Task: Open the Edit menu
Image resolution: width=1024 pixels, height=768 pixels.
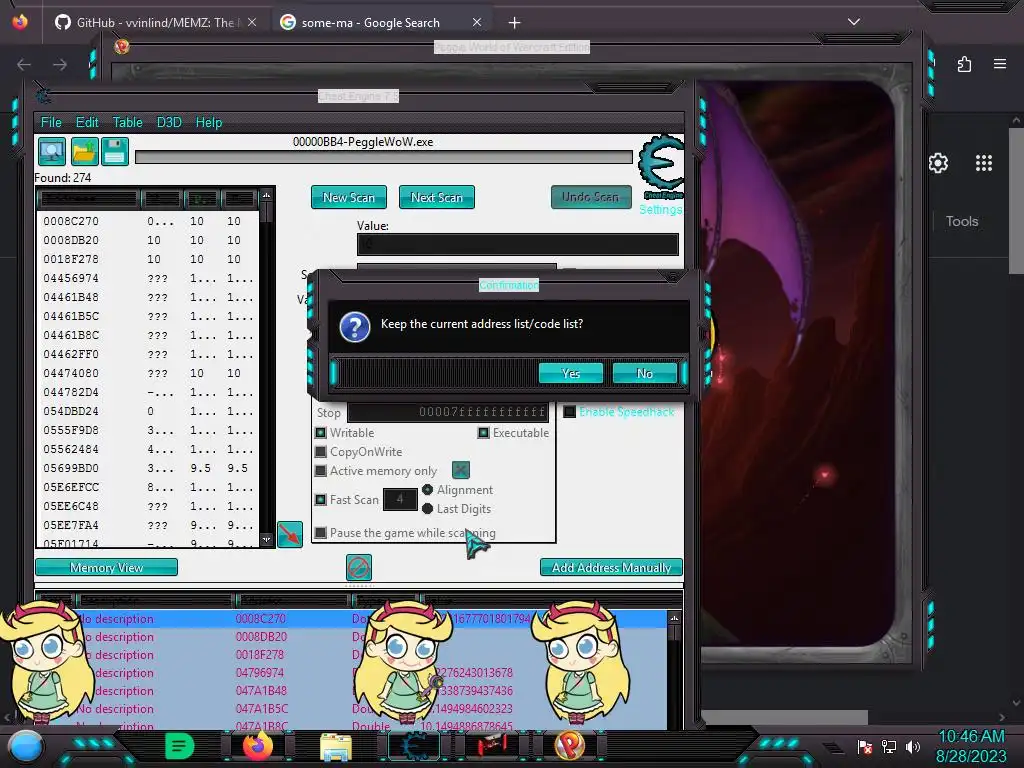Action: [87, 122]
